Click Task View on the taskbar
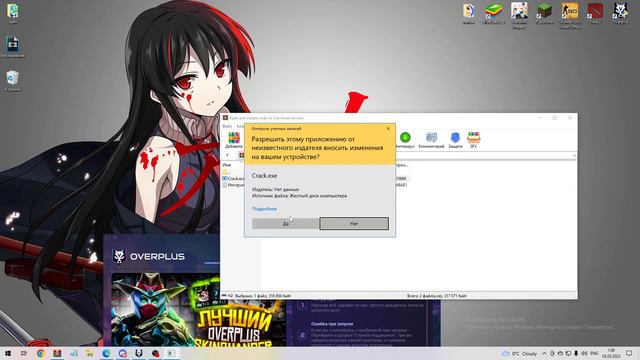640x360 pixels. (x=24, y=353)
